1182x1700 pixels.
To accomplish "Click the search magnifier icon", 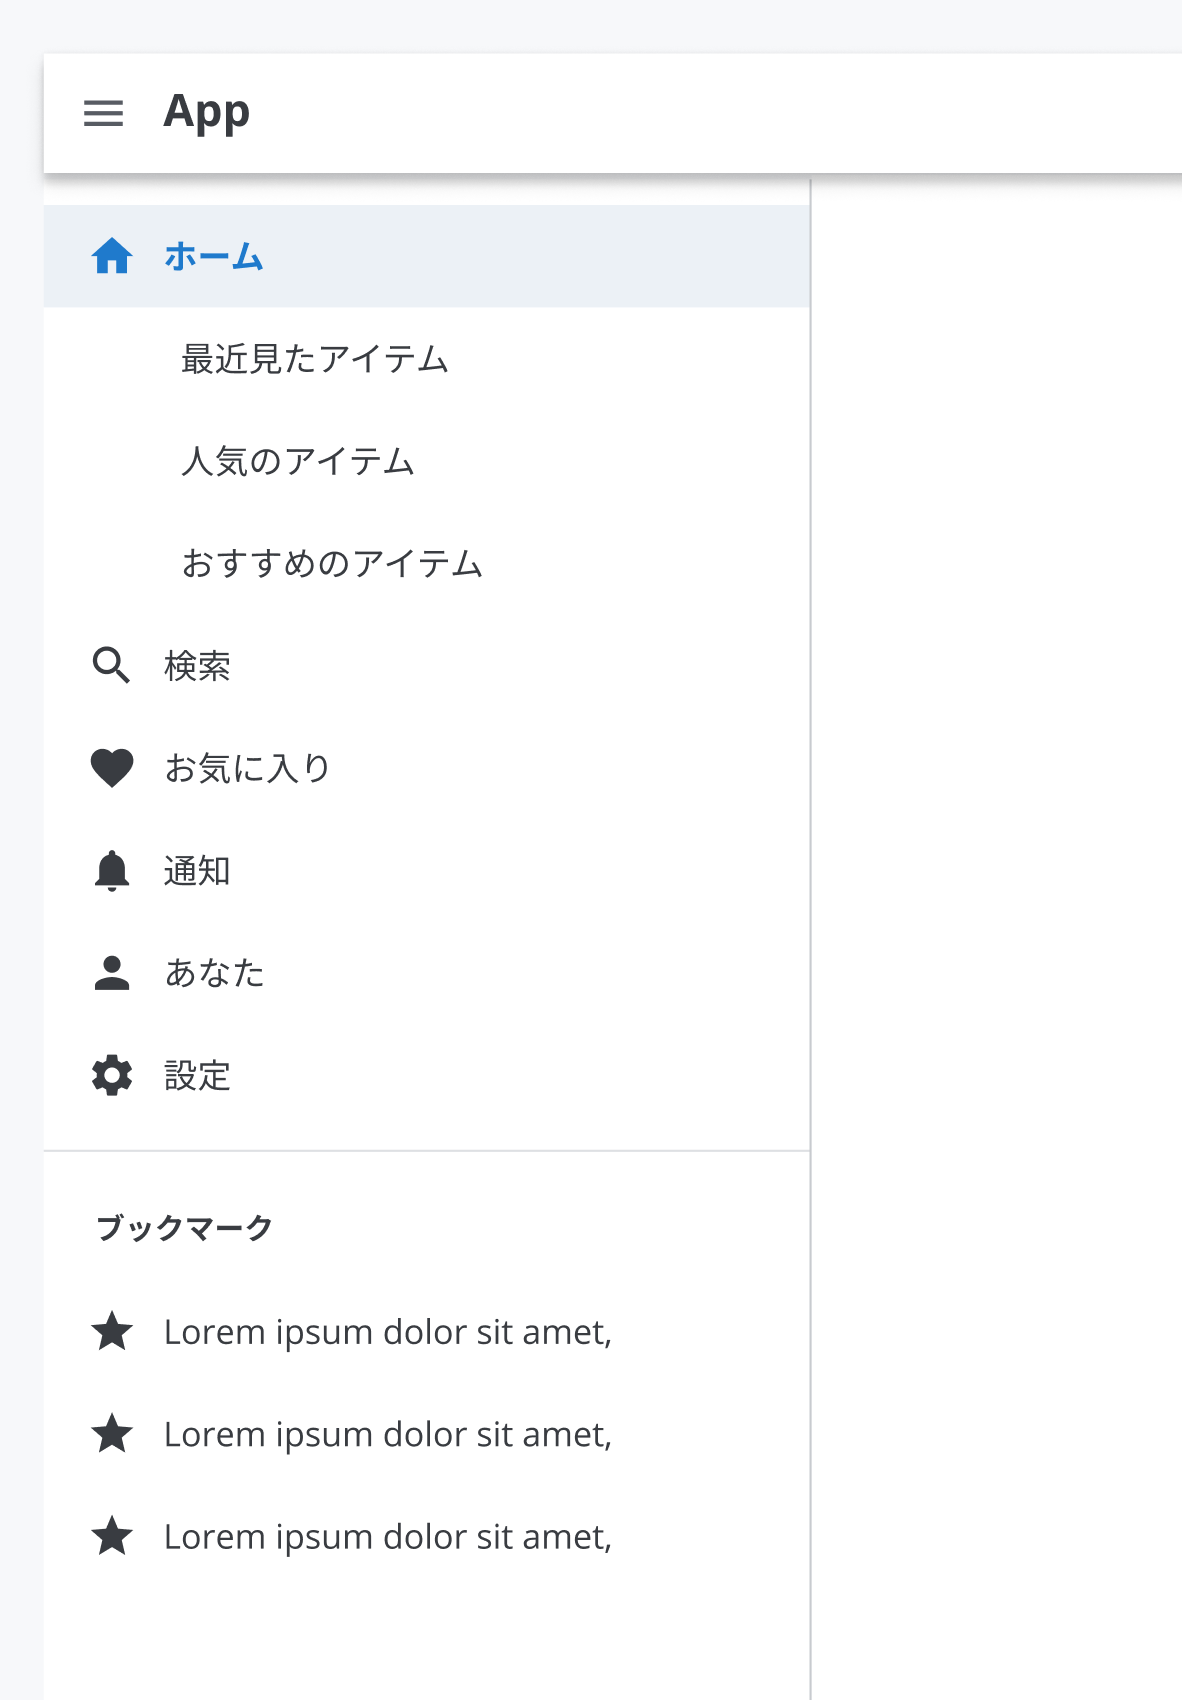I will [x=111, y=665].
